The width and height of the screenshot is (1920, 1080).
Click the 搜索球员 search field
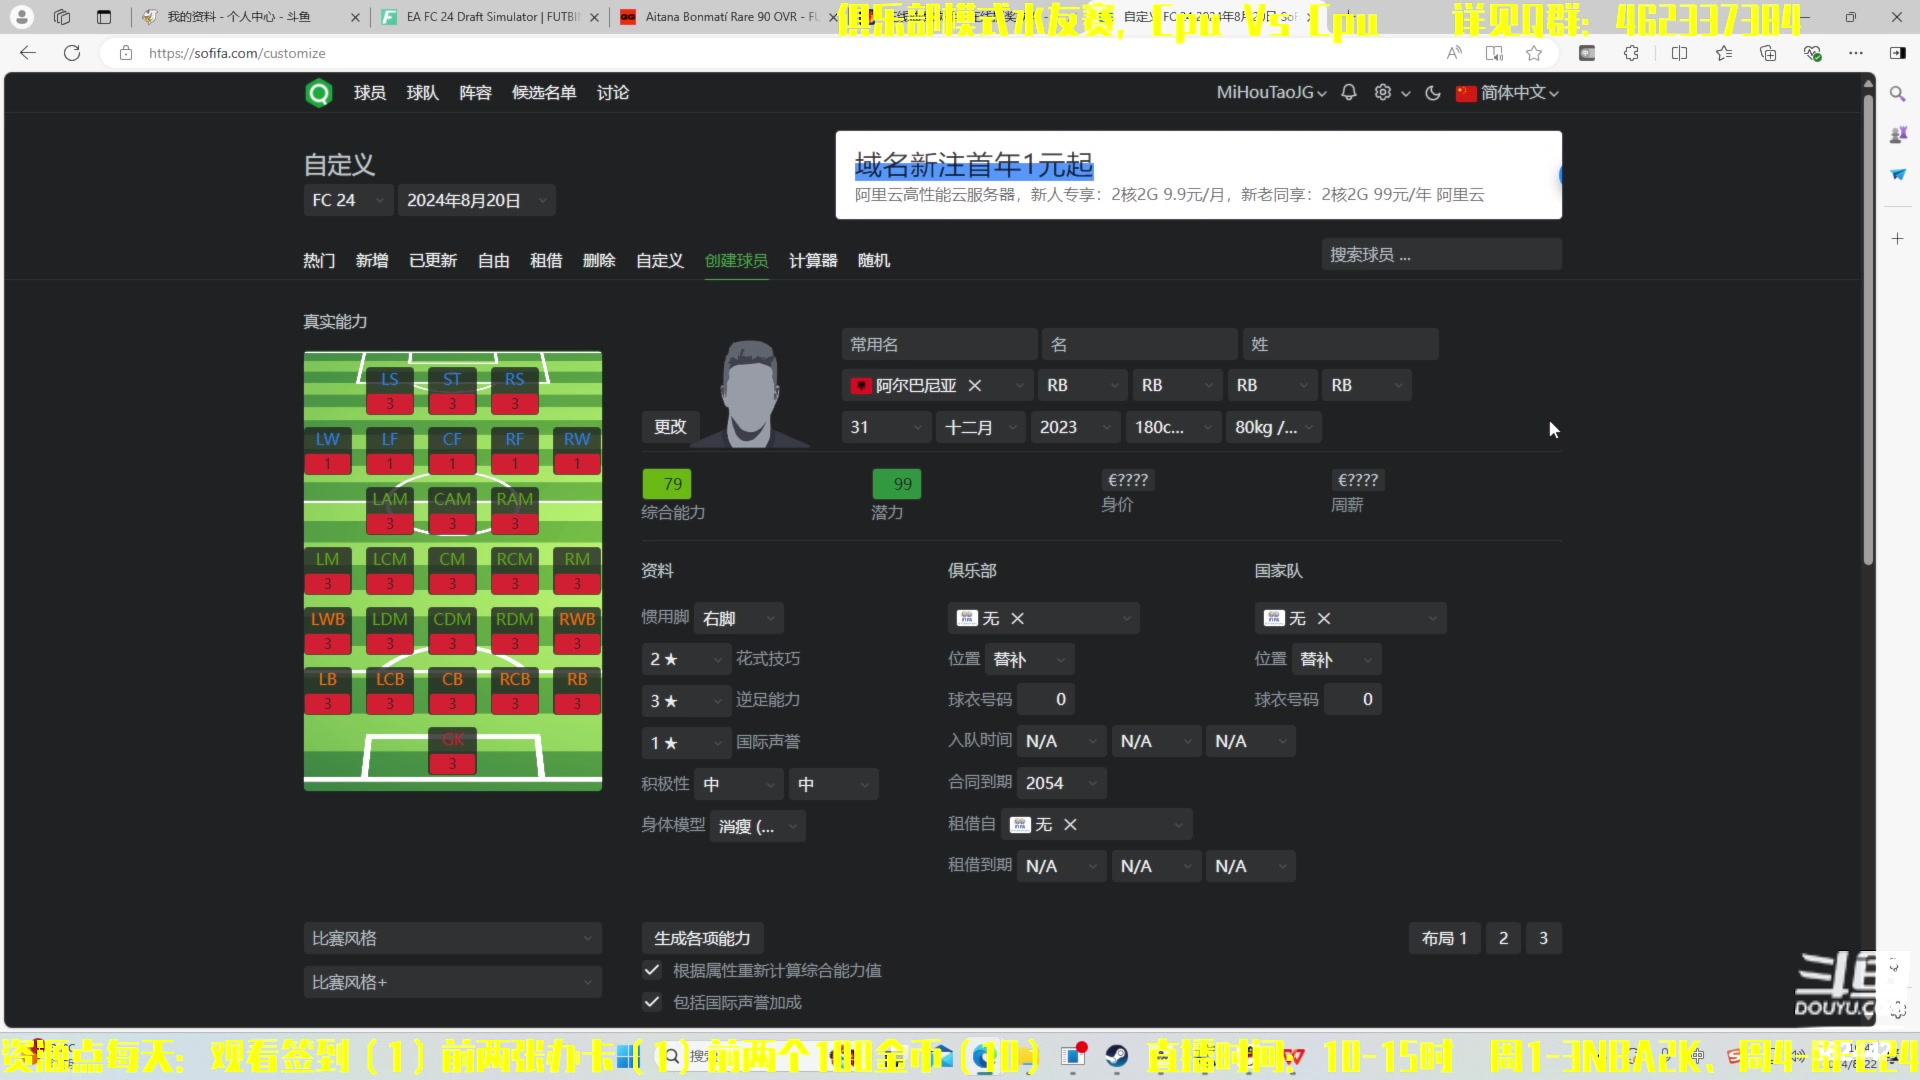click(1441, 255)
